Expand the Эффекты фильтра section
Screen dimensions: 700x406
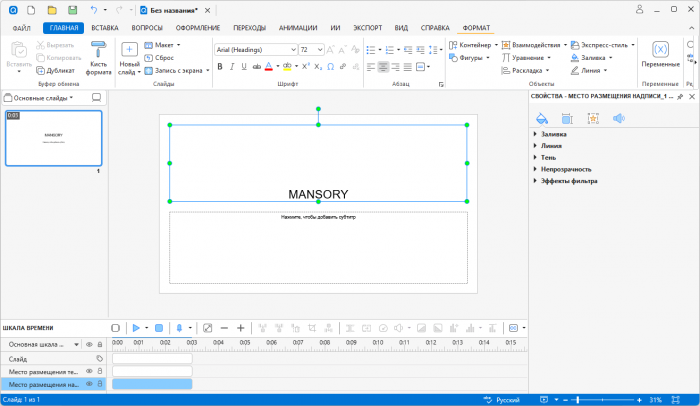[536, 181]
